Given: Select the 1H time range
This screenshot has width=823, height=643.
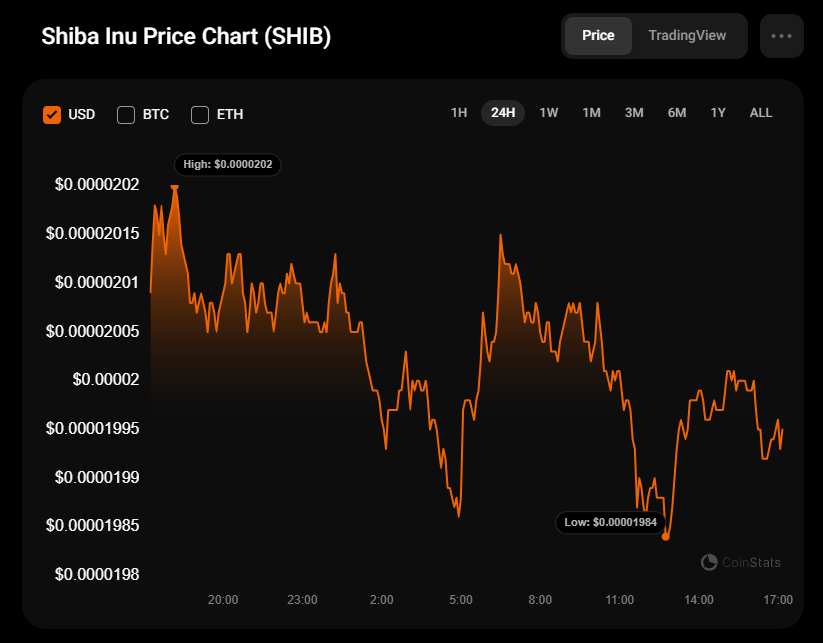Looking at the screenshot, I should pos(459,112).
